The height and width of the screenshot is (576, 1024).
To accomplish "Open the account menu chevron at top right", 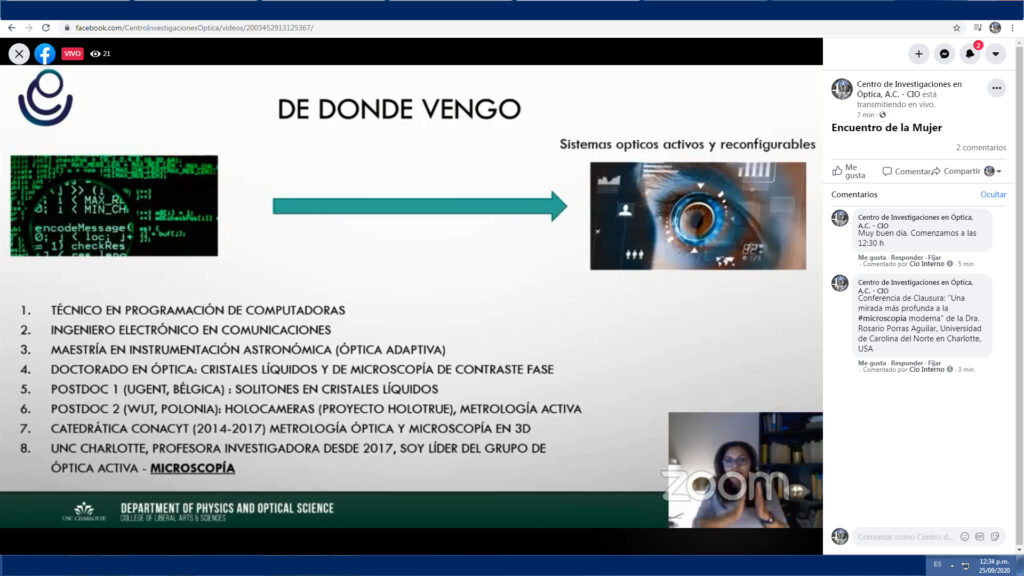I will pyautogui.click(x=994, y=53).
